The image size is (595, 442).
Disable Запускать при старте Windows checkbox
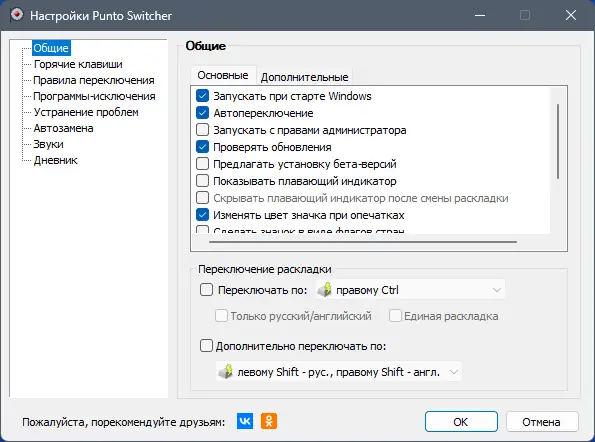pyautogui.click(x=203, y=96)
